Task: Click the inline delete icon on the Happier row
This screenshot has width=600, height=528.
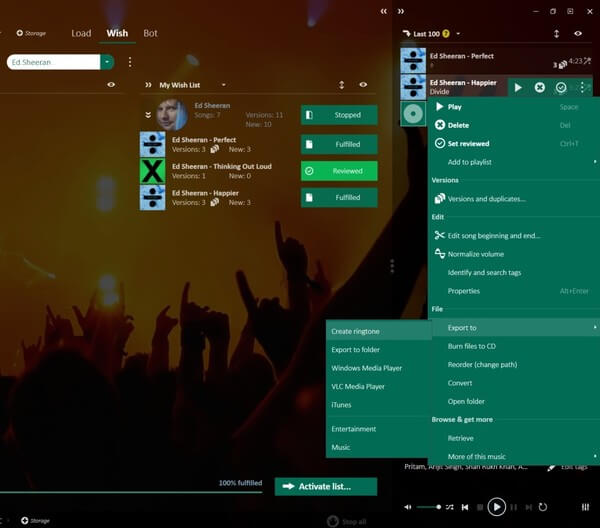Action: click(540, 88)
